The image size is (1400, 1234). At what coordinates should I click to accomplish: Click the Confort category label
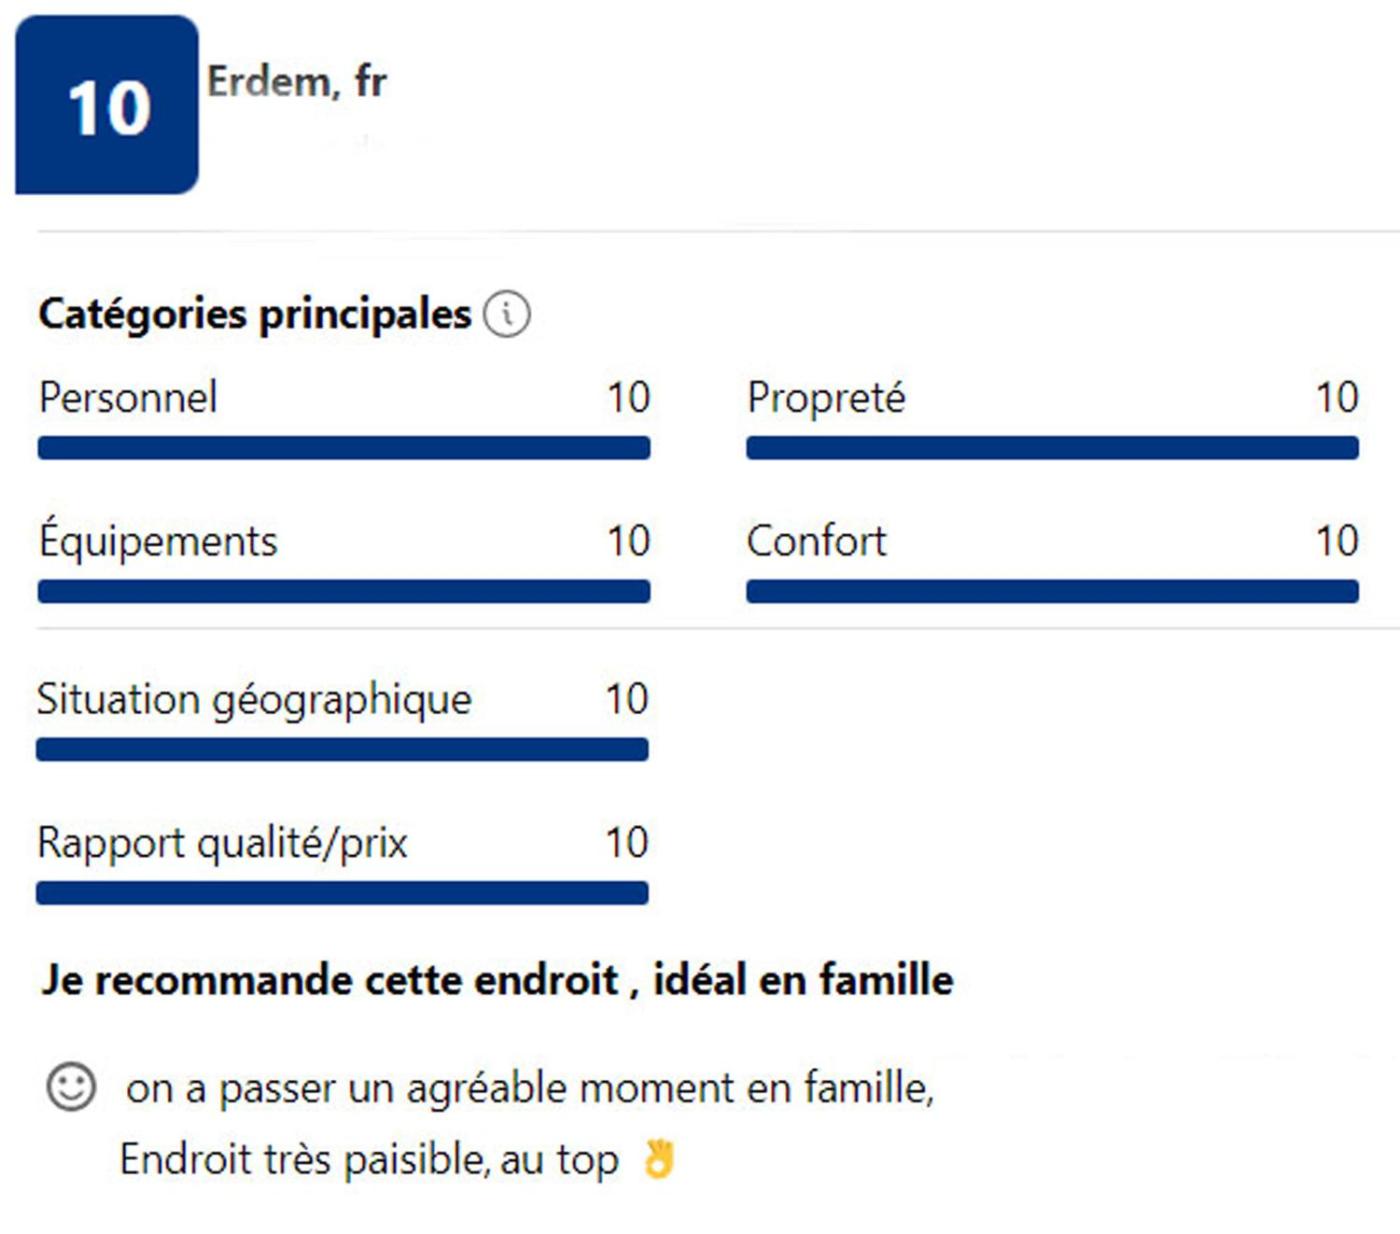tap(816, 541)
